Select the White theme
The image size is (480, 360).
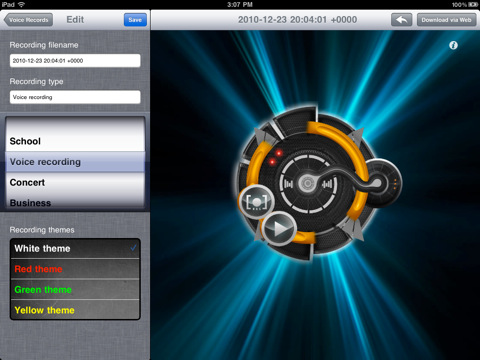point(75,248)
